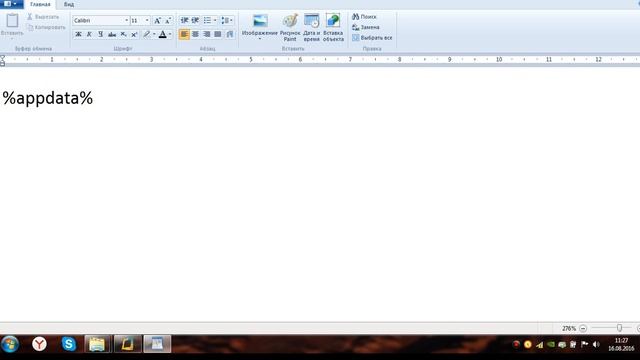The width and height of the screenshot is (640, 360).
Task: Select align text right
Action: click(x=207, y=34)
